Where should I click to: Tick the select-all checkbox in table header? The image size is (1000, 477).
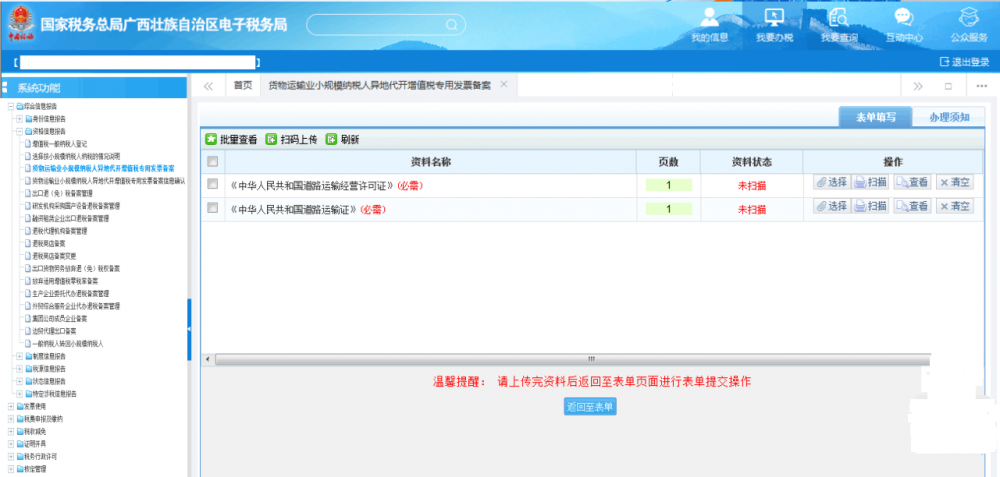click(212, 162)
